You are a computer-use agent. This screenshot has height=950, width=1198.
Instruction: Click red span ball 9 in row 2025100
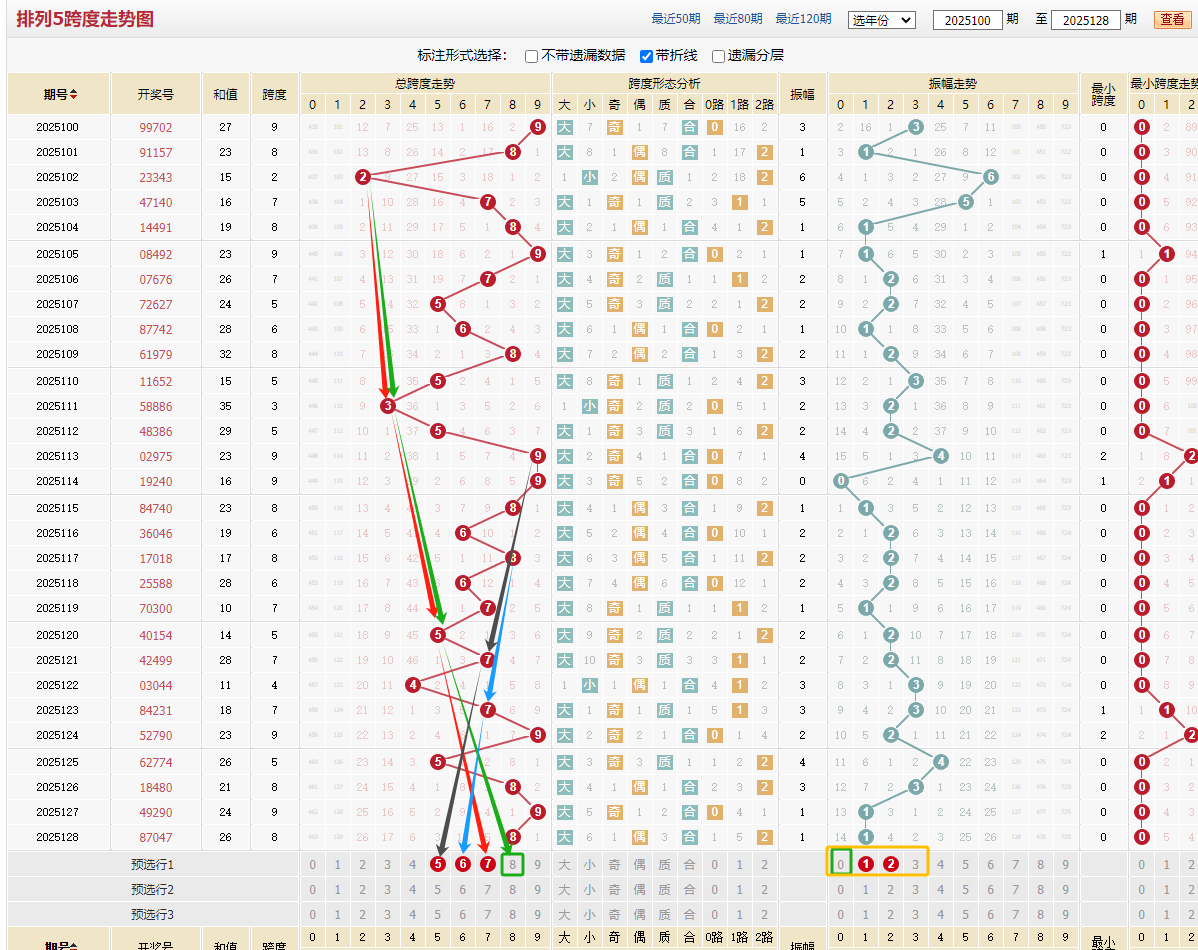538,127
